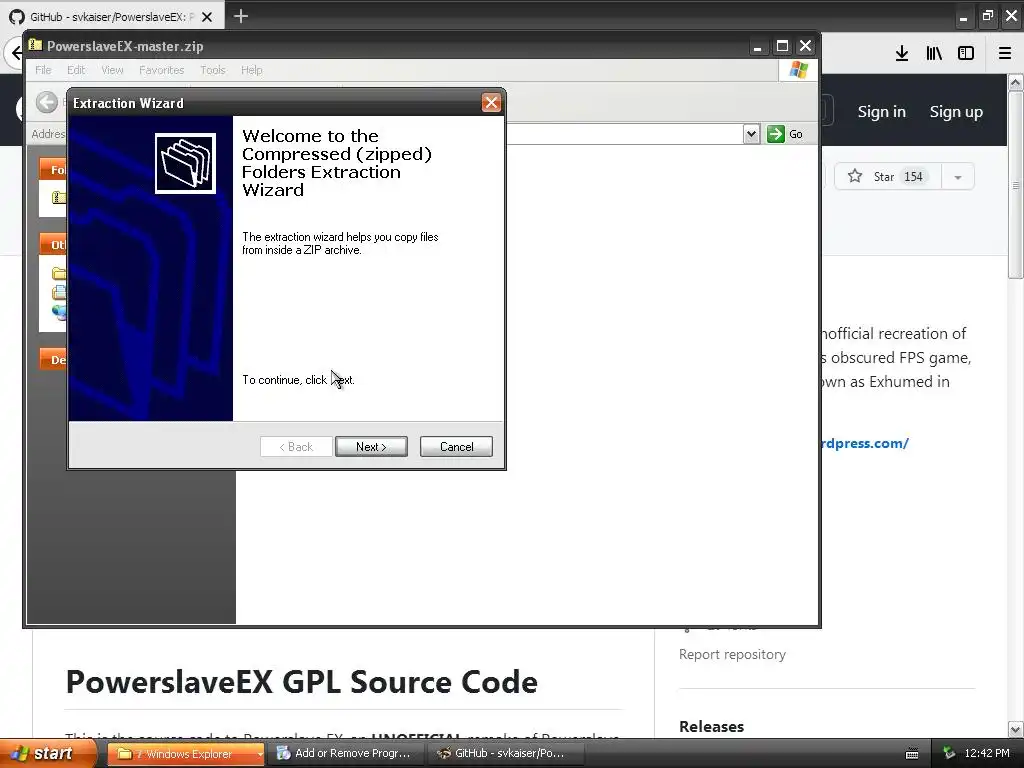The height and width of the screenshot is (768, 1024).
Task: Click the Explorer Back arrow button
Action: click(x=46, y=103)
